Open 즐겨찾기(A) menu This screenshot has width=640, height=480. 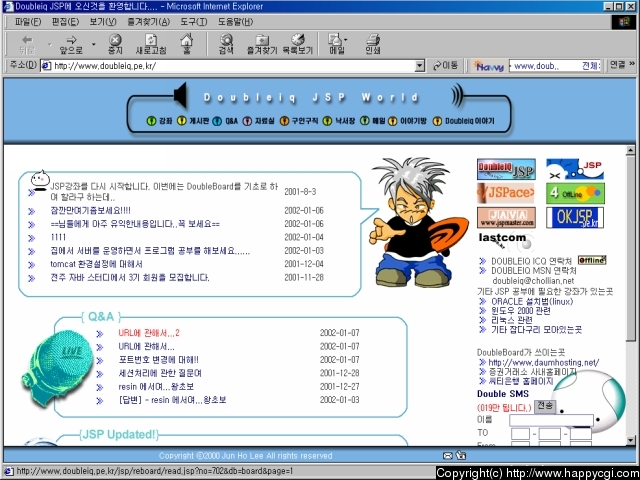tap(149, 22)
